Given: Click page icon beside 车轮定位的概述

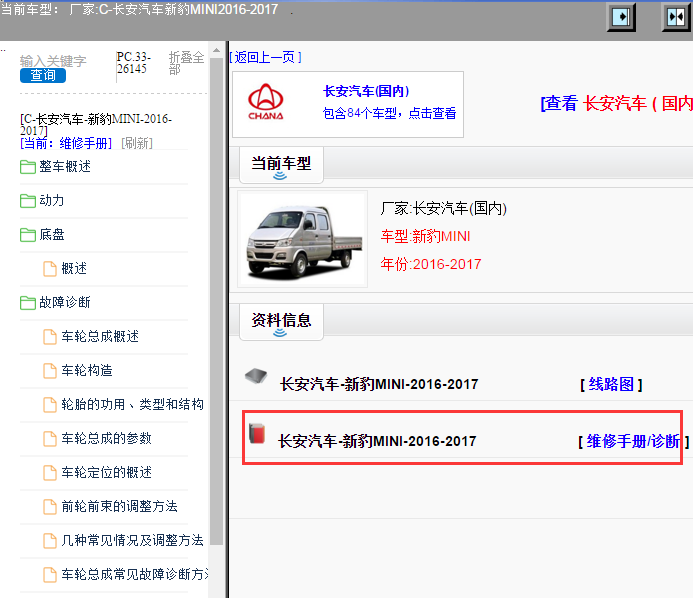Looking at the screenshot, I should point(50,473).
